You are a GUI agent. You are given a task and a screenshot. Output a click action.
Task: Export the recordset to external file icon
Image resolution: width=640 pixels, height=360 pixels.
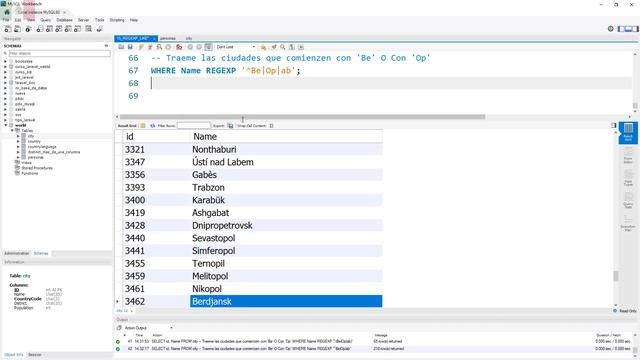click(x=230, y=126)
